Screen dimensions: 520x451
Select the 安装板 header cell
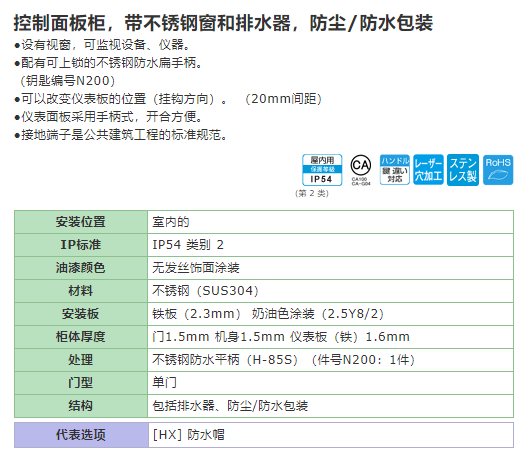(x=81, y=314)
